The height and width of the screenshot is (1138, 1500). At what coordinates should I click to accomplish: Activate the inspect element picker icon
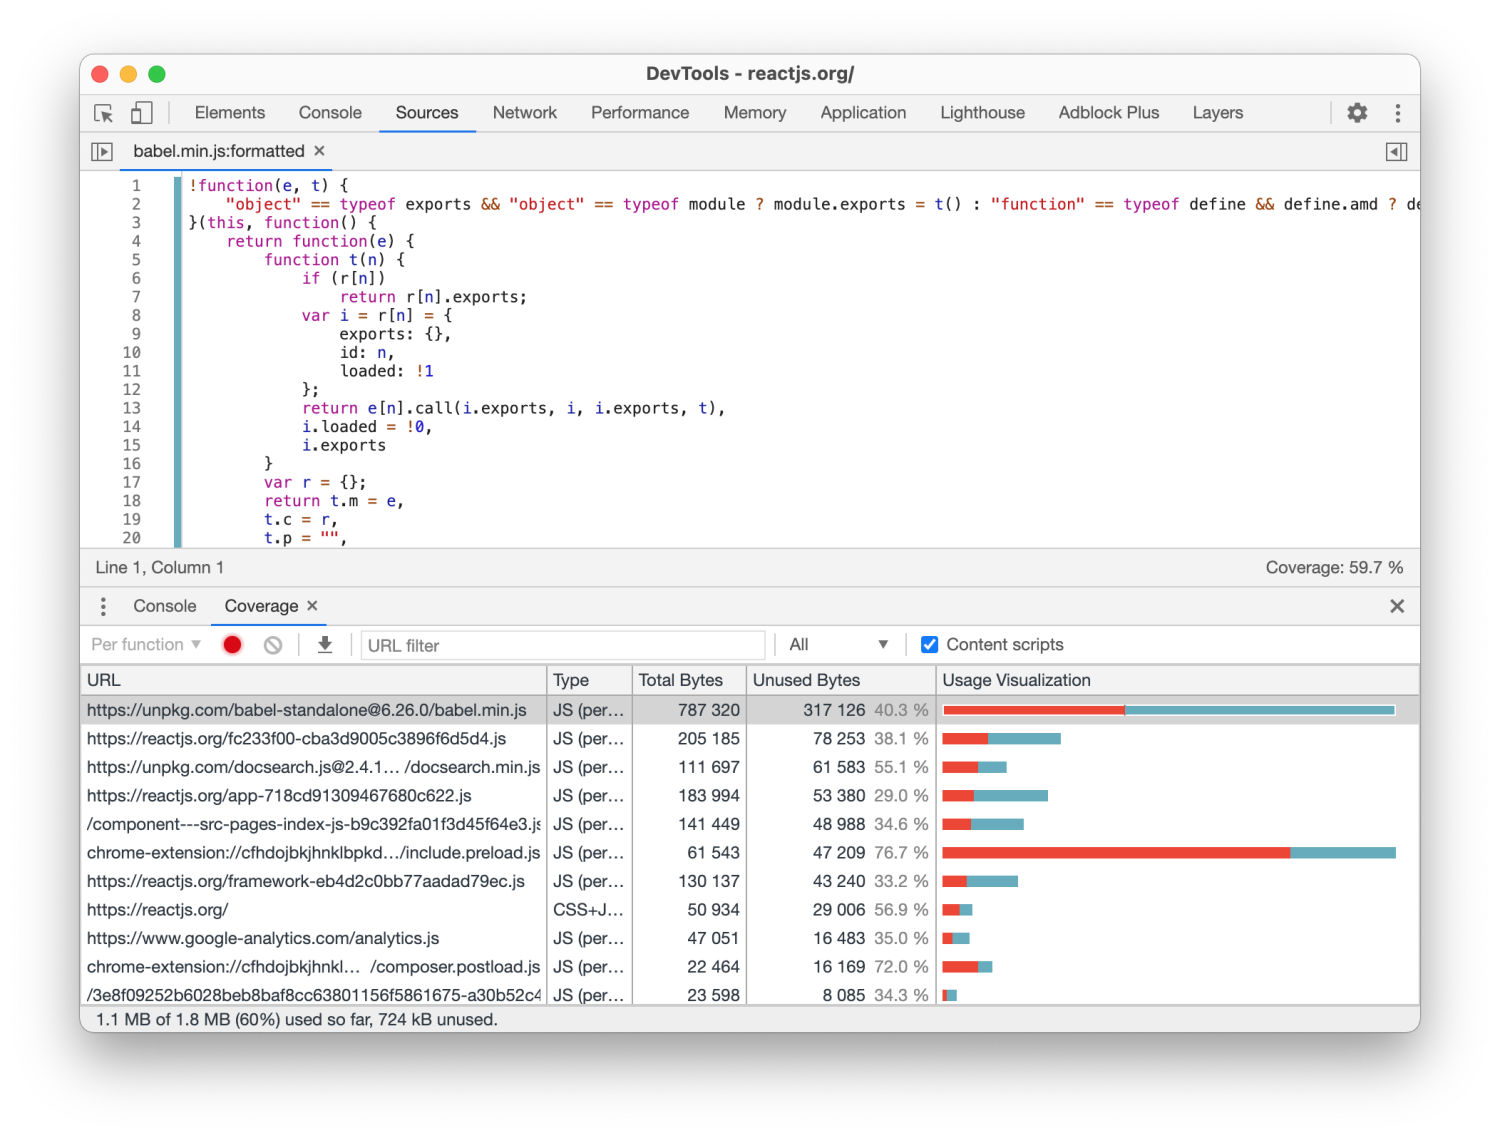(103, 113)
